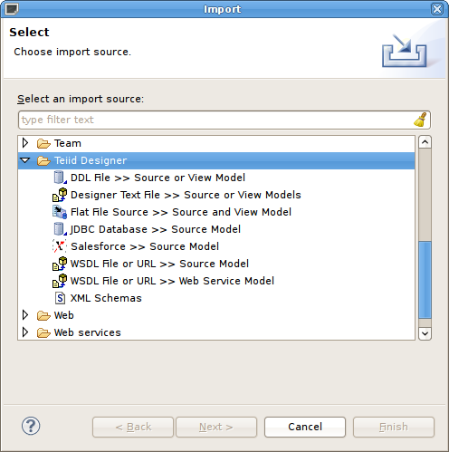Focus the type filter text field
The width and height of the screenshot is (449, 452).
[217, 120]
